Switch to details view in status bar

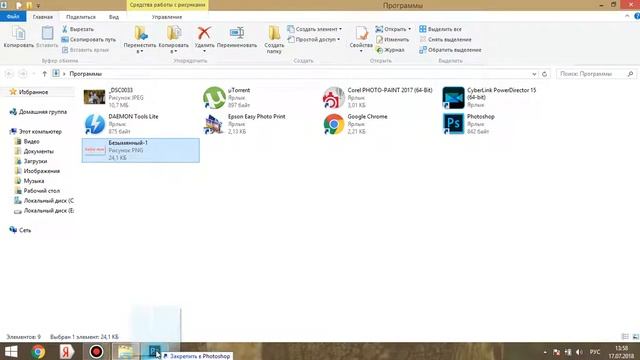(625, 337)
